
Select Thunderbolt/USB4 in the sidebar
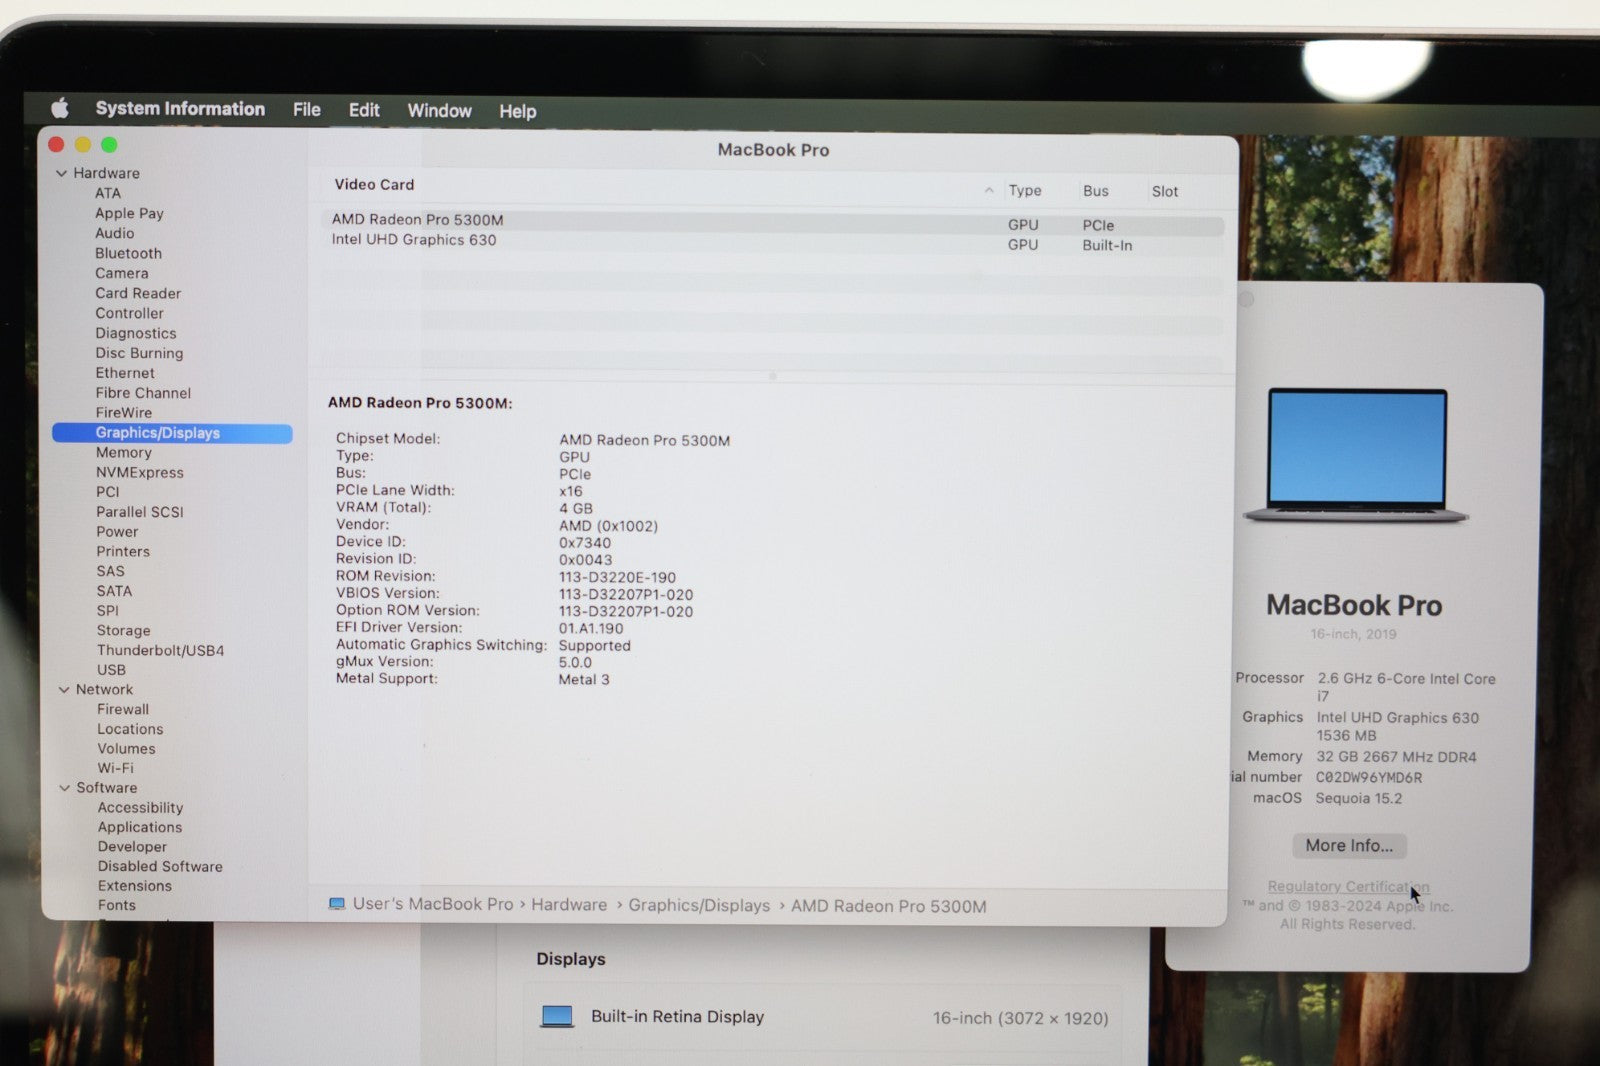[x=160, y=650]
